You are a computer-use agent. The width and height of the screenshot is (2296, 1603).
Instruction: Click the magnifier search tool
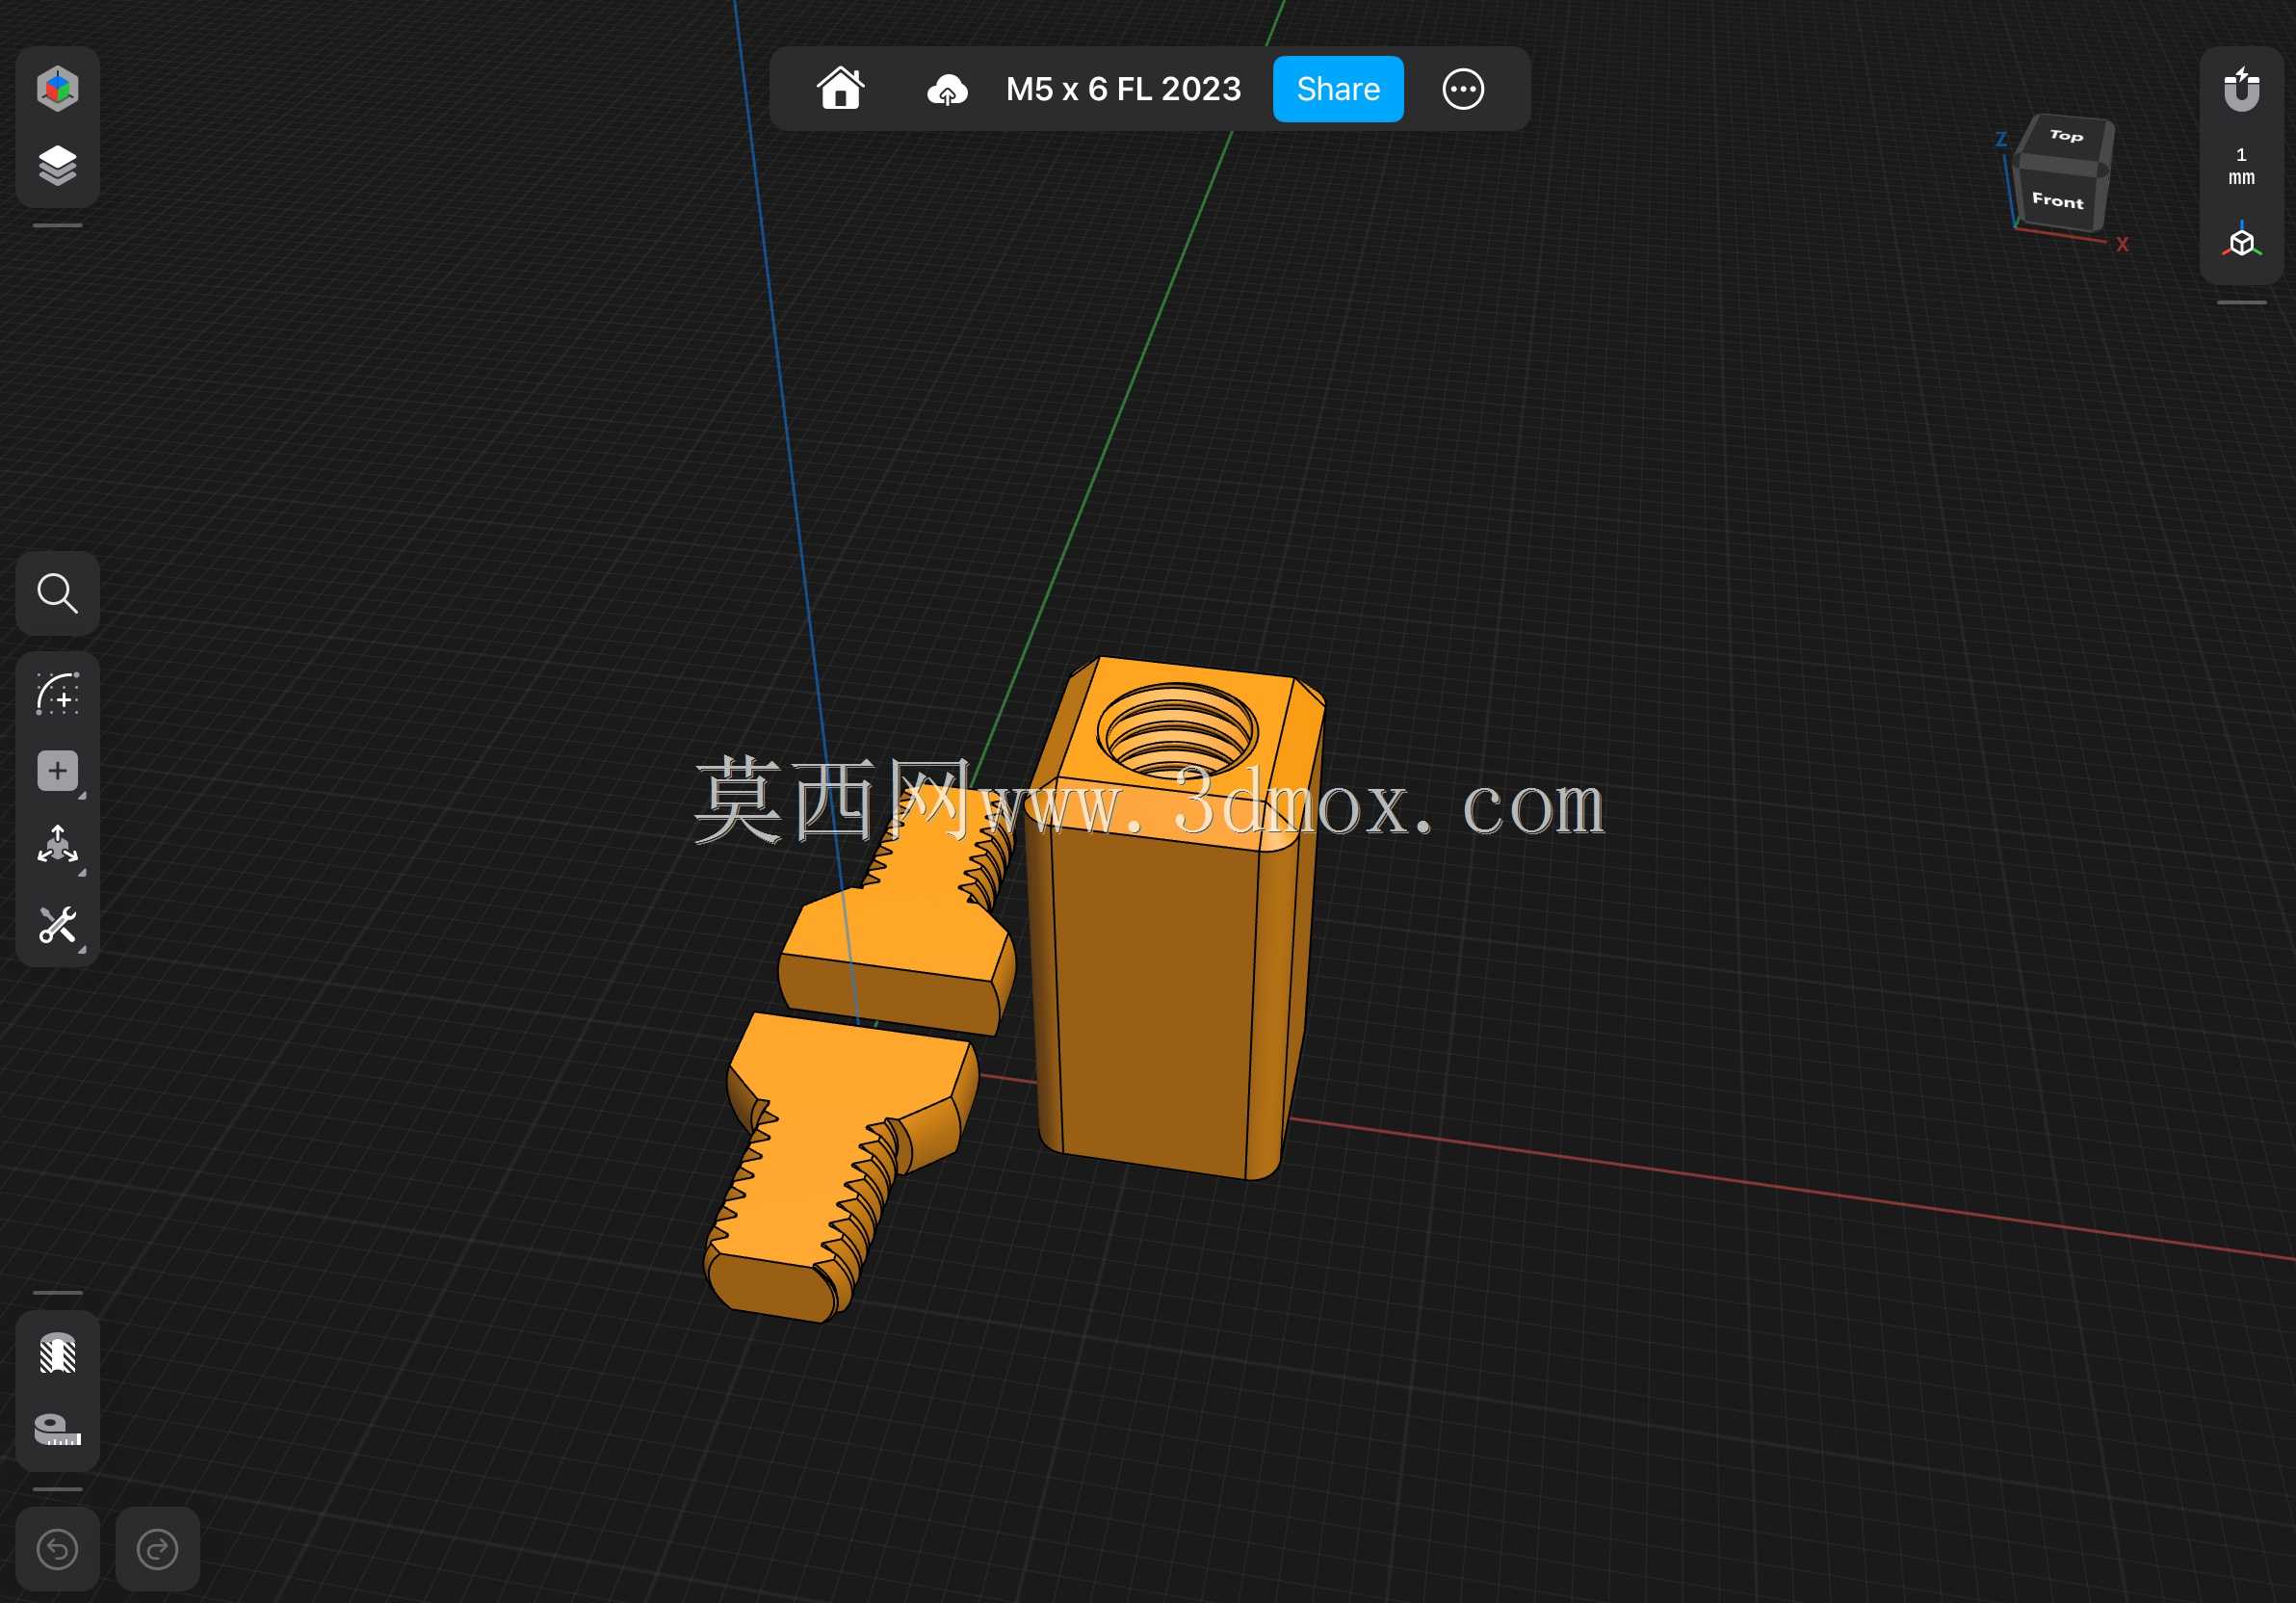click(57, 593)
